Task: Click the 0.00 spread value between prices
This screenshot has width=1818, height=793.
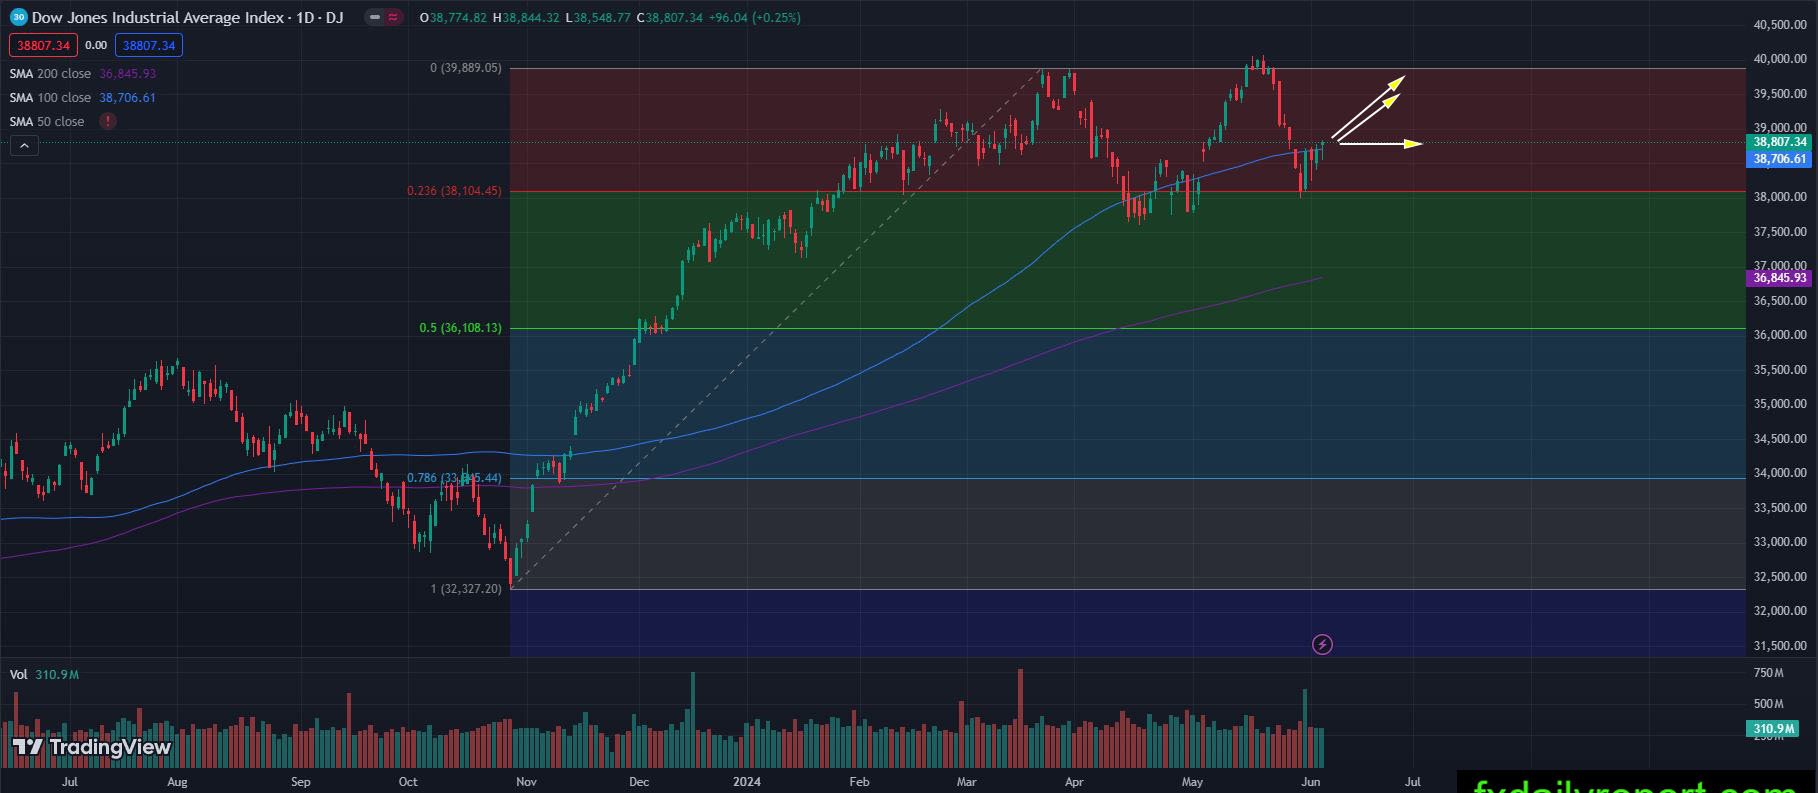Action: pos(96,45)
